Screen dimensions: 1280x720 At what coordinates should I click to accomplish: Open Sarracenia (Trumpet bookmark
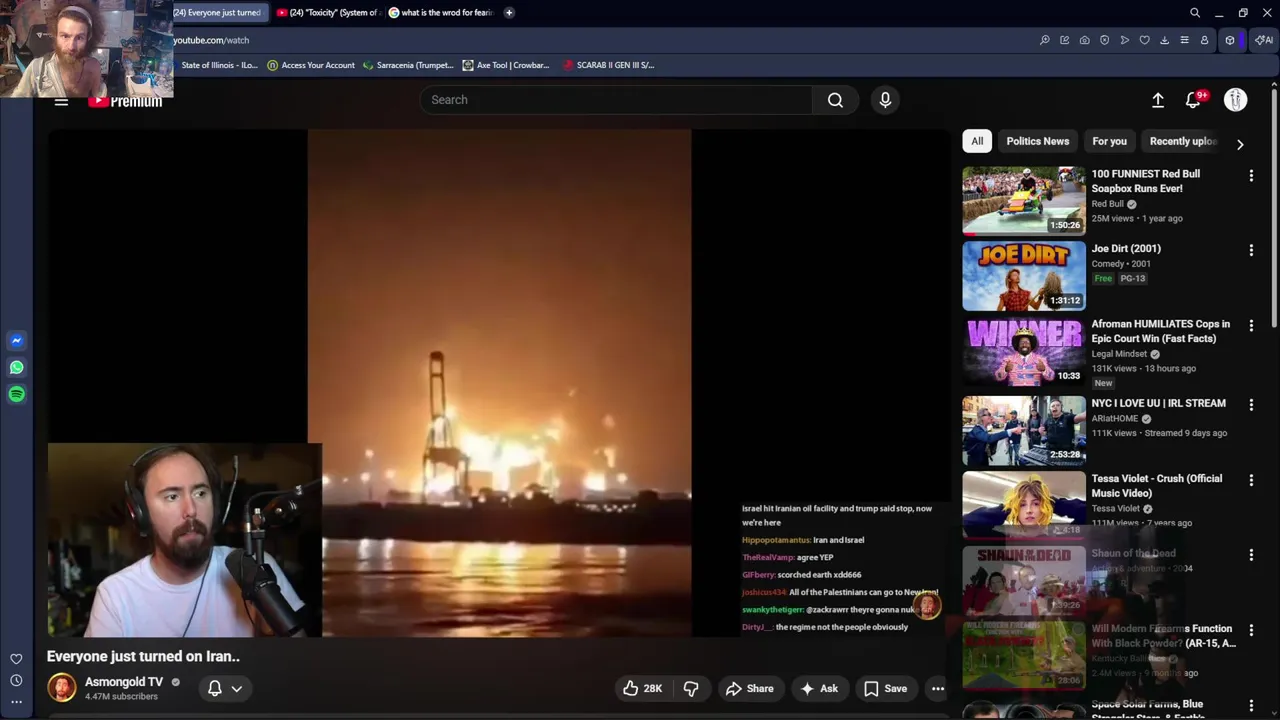pyautogui.click(x=408, y=65)
